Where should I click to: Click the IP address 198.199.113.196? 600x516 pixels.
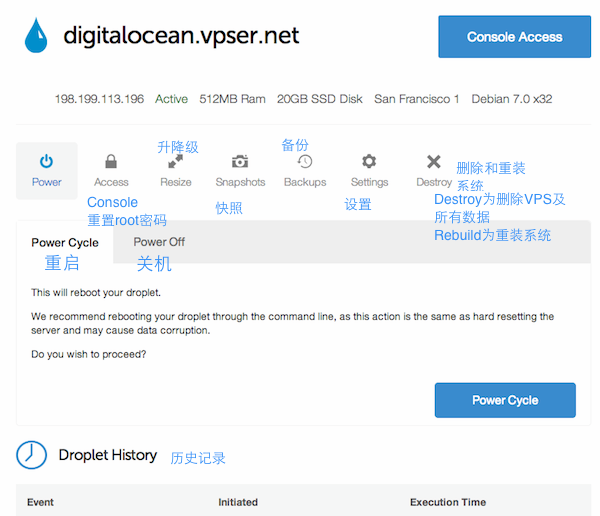pyautogui.click(x=99, y=99)
